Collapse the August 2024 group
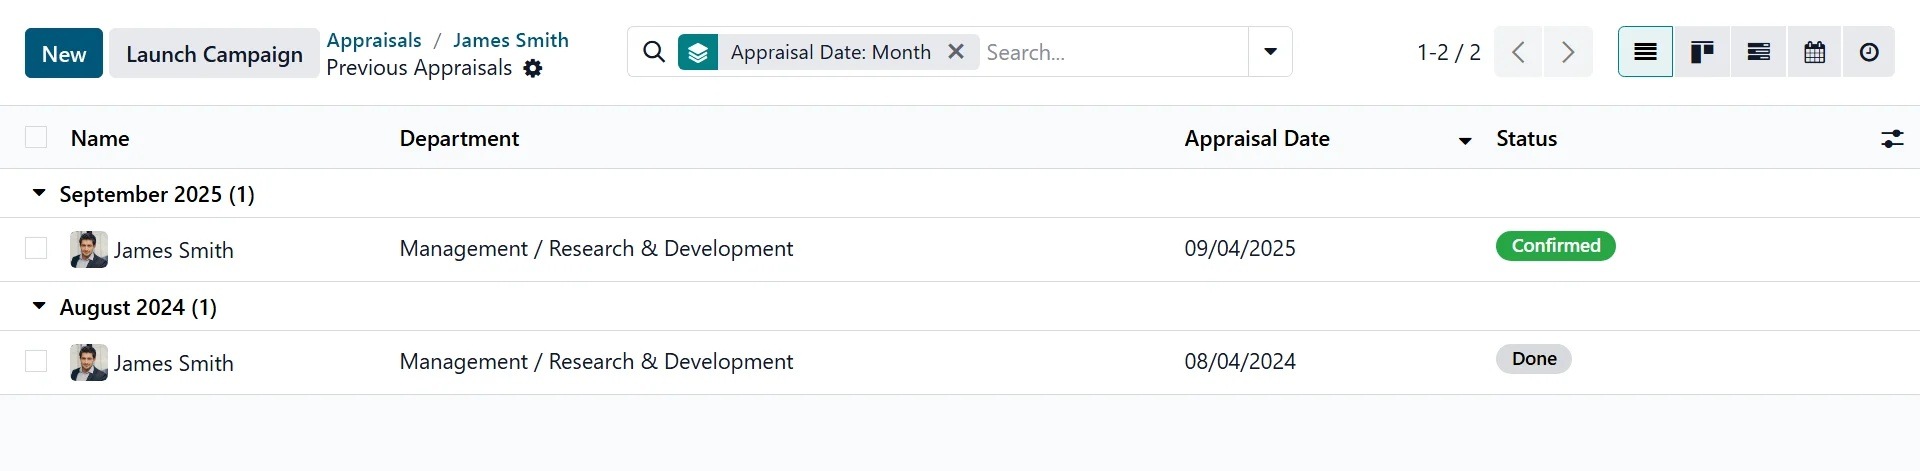This screenshot has height=471, width=1920. tap(39, 306)
